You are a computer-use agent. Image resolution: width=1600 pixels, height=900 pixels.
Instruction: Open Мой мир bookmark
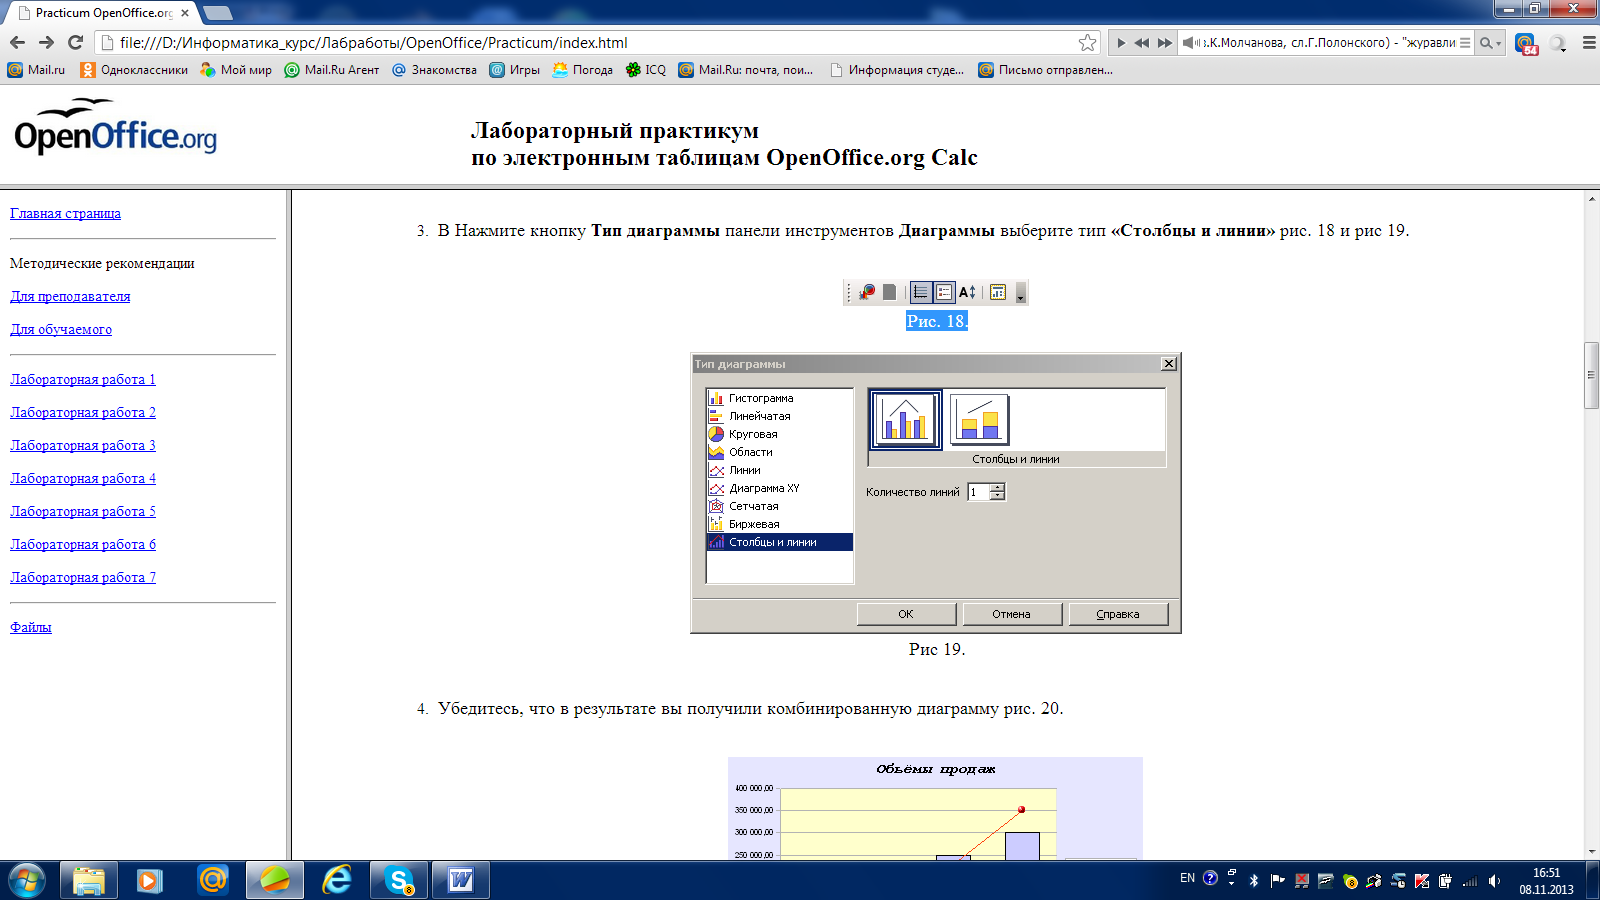pyautogui.click(x=236, y=70)
